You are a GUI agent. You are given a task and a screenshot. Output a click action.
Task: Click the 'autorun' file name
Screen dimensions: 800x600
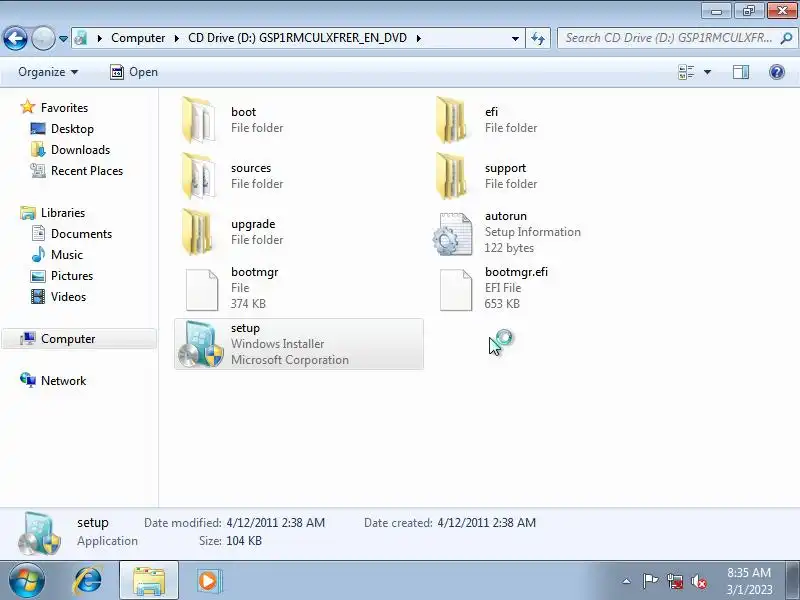pos(506,216)
